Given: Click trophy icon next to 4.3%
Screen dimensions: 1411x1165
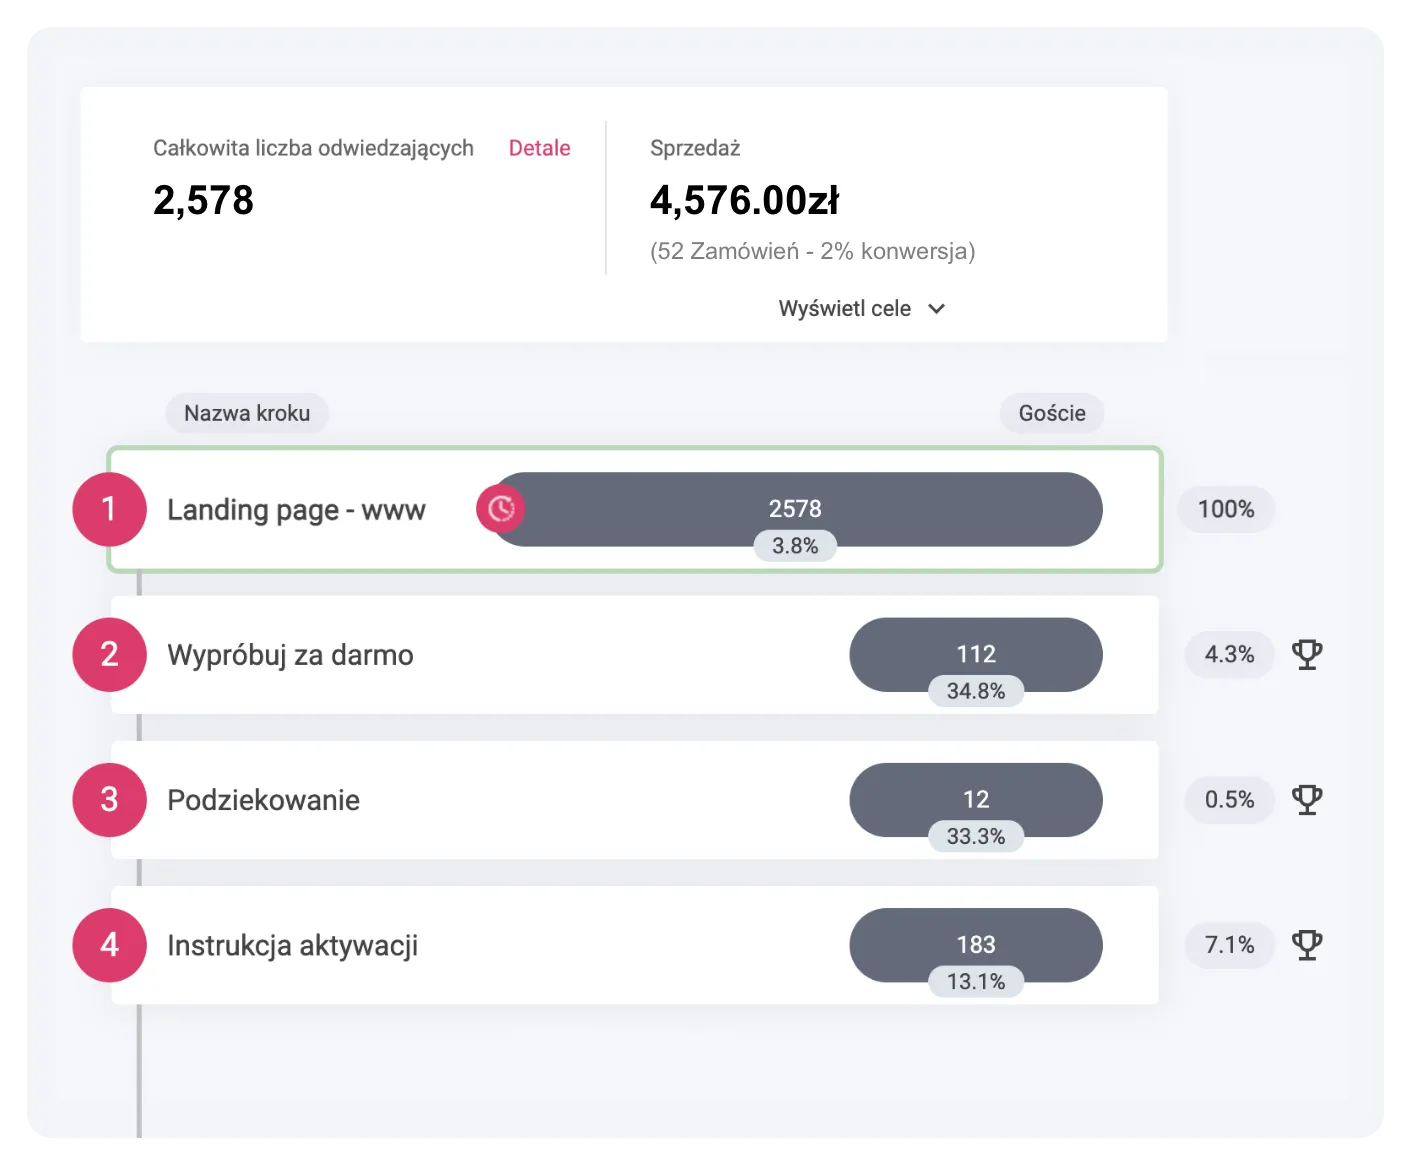Looking at the screenshot, I should coord(1307,655).
